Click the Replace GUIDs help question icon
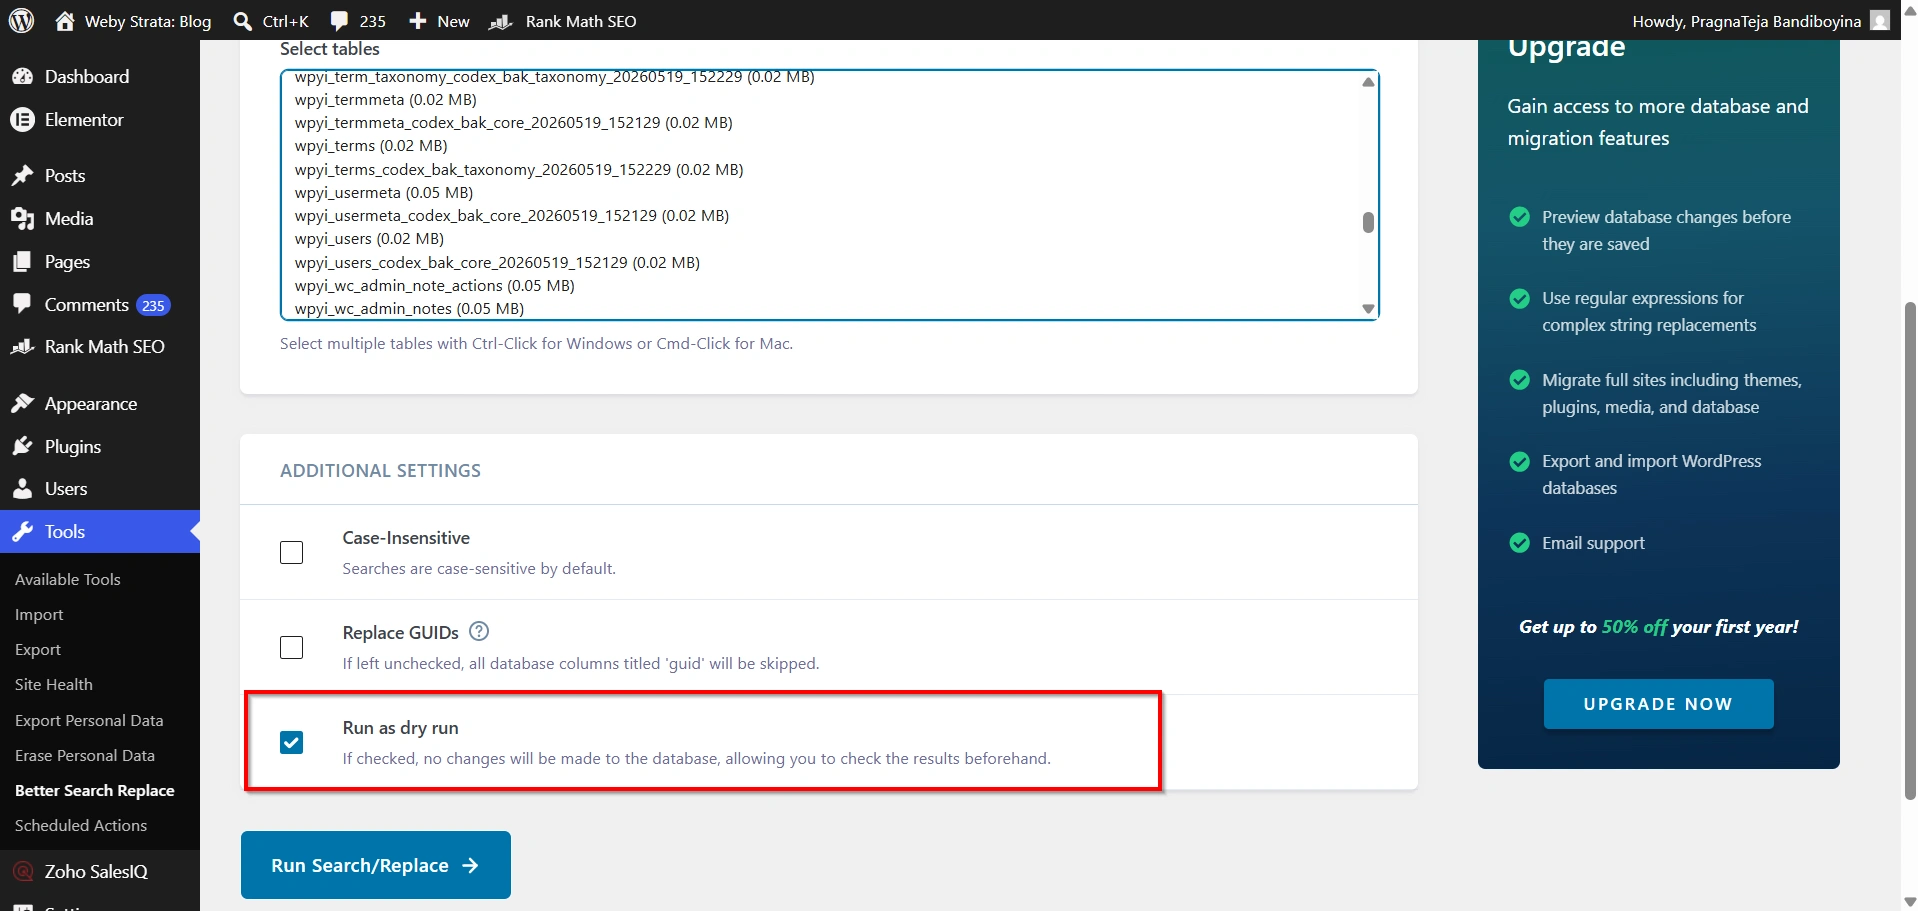1918x911 pixels. [x=479, y=631]
